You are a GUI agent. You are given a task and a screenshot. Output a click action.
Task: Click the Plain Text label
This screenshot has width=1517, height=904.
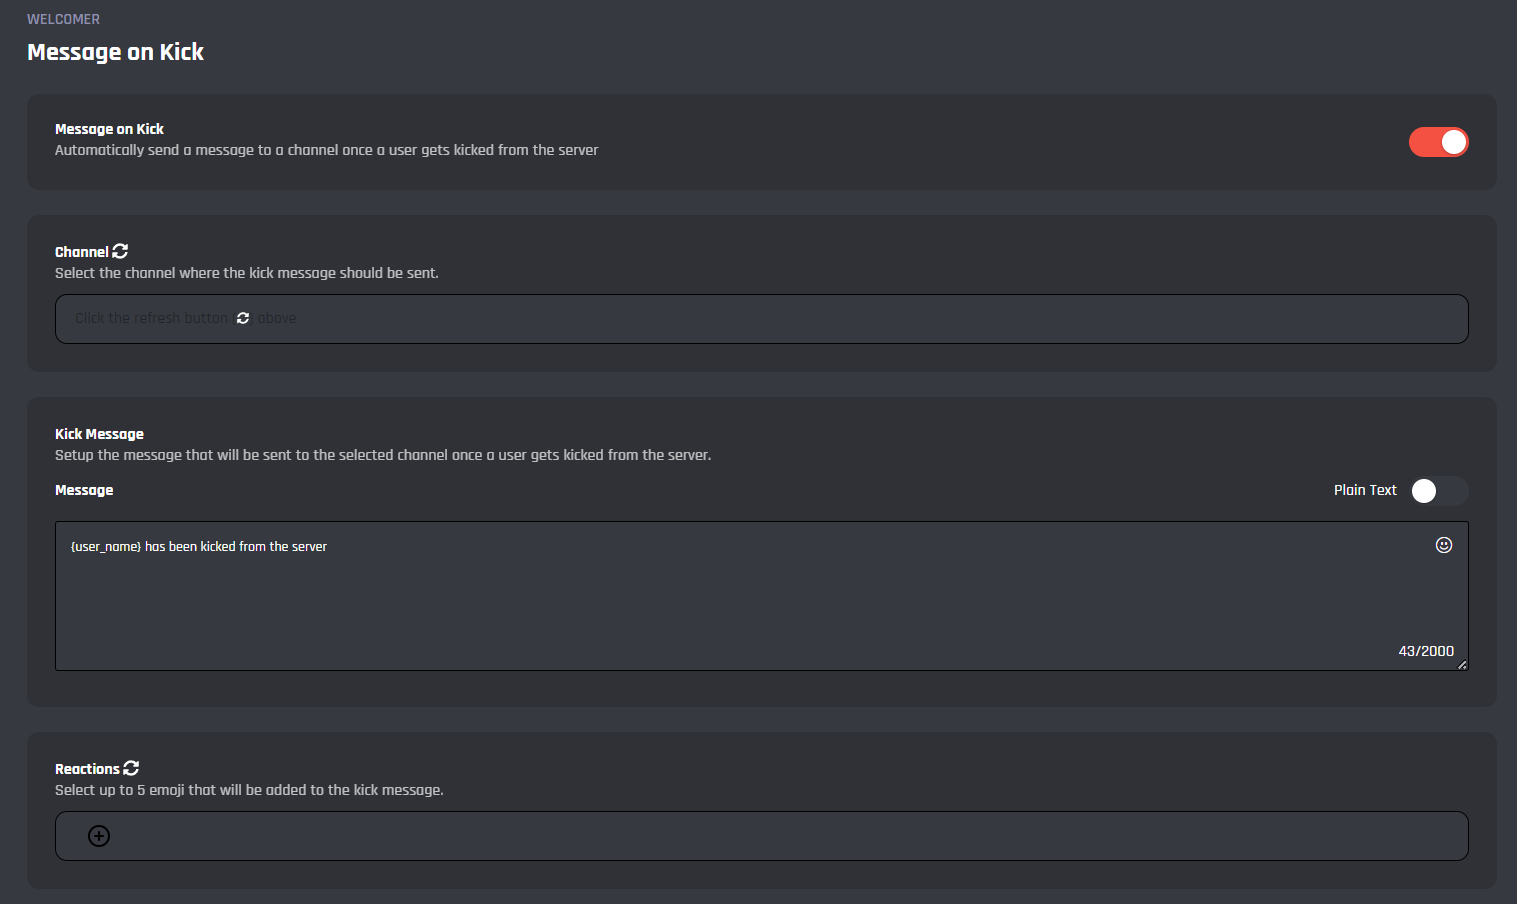click(1364, 490)
